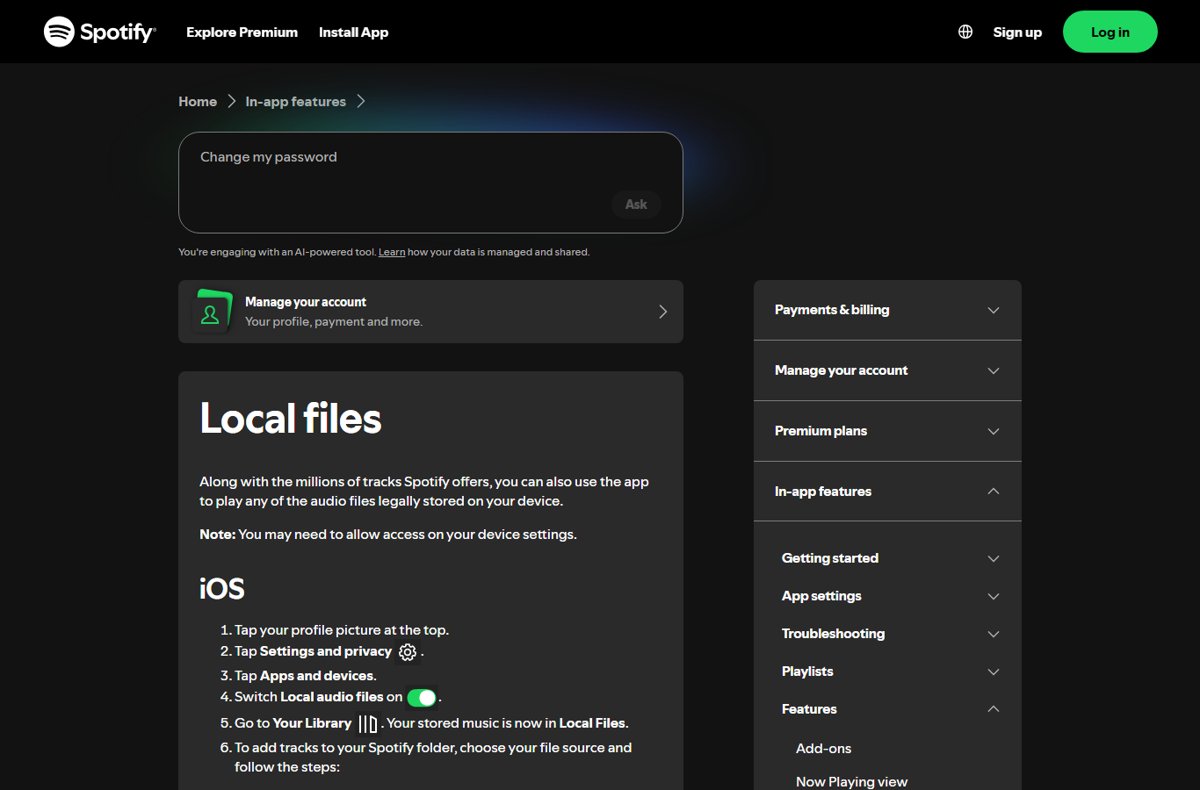Expand Premium plans section

[x=887, y=431]
